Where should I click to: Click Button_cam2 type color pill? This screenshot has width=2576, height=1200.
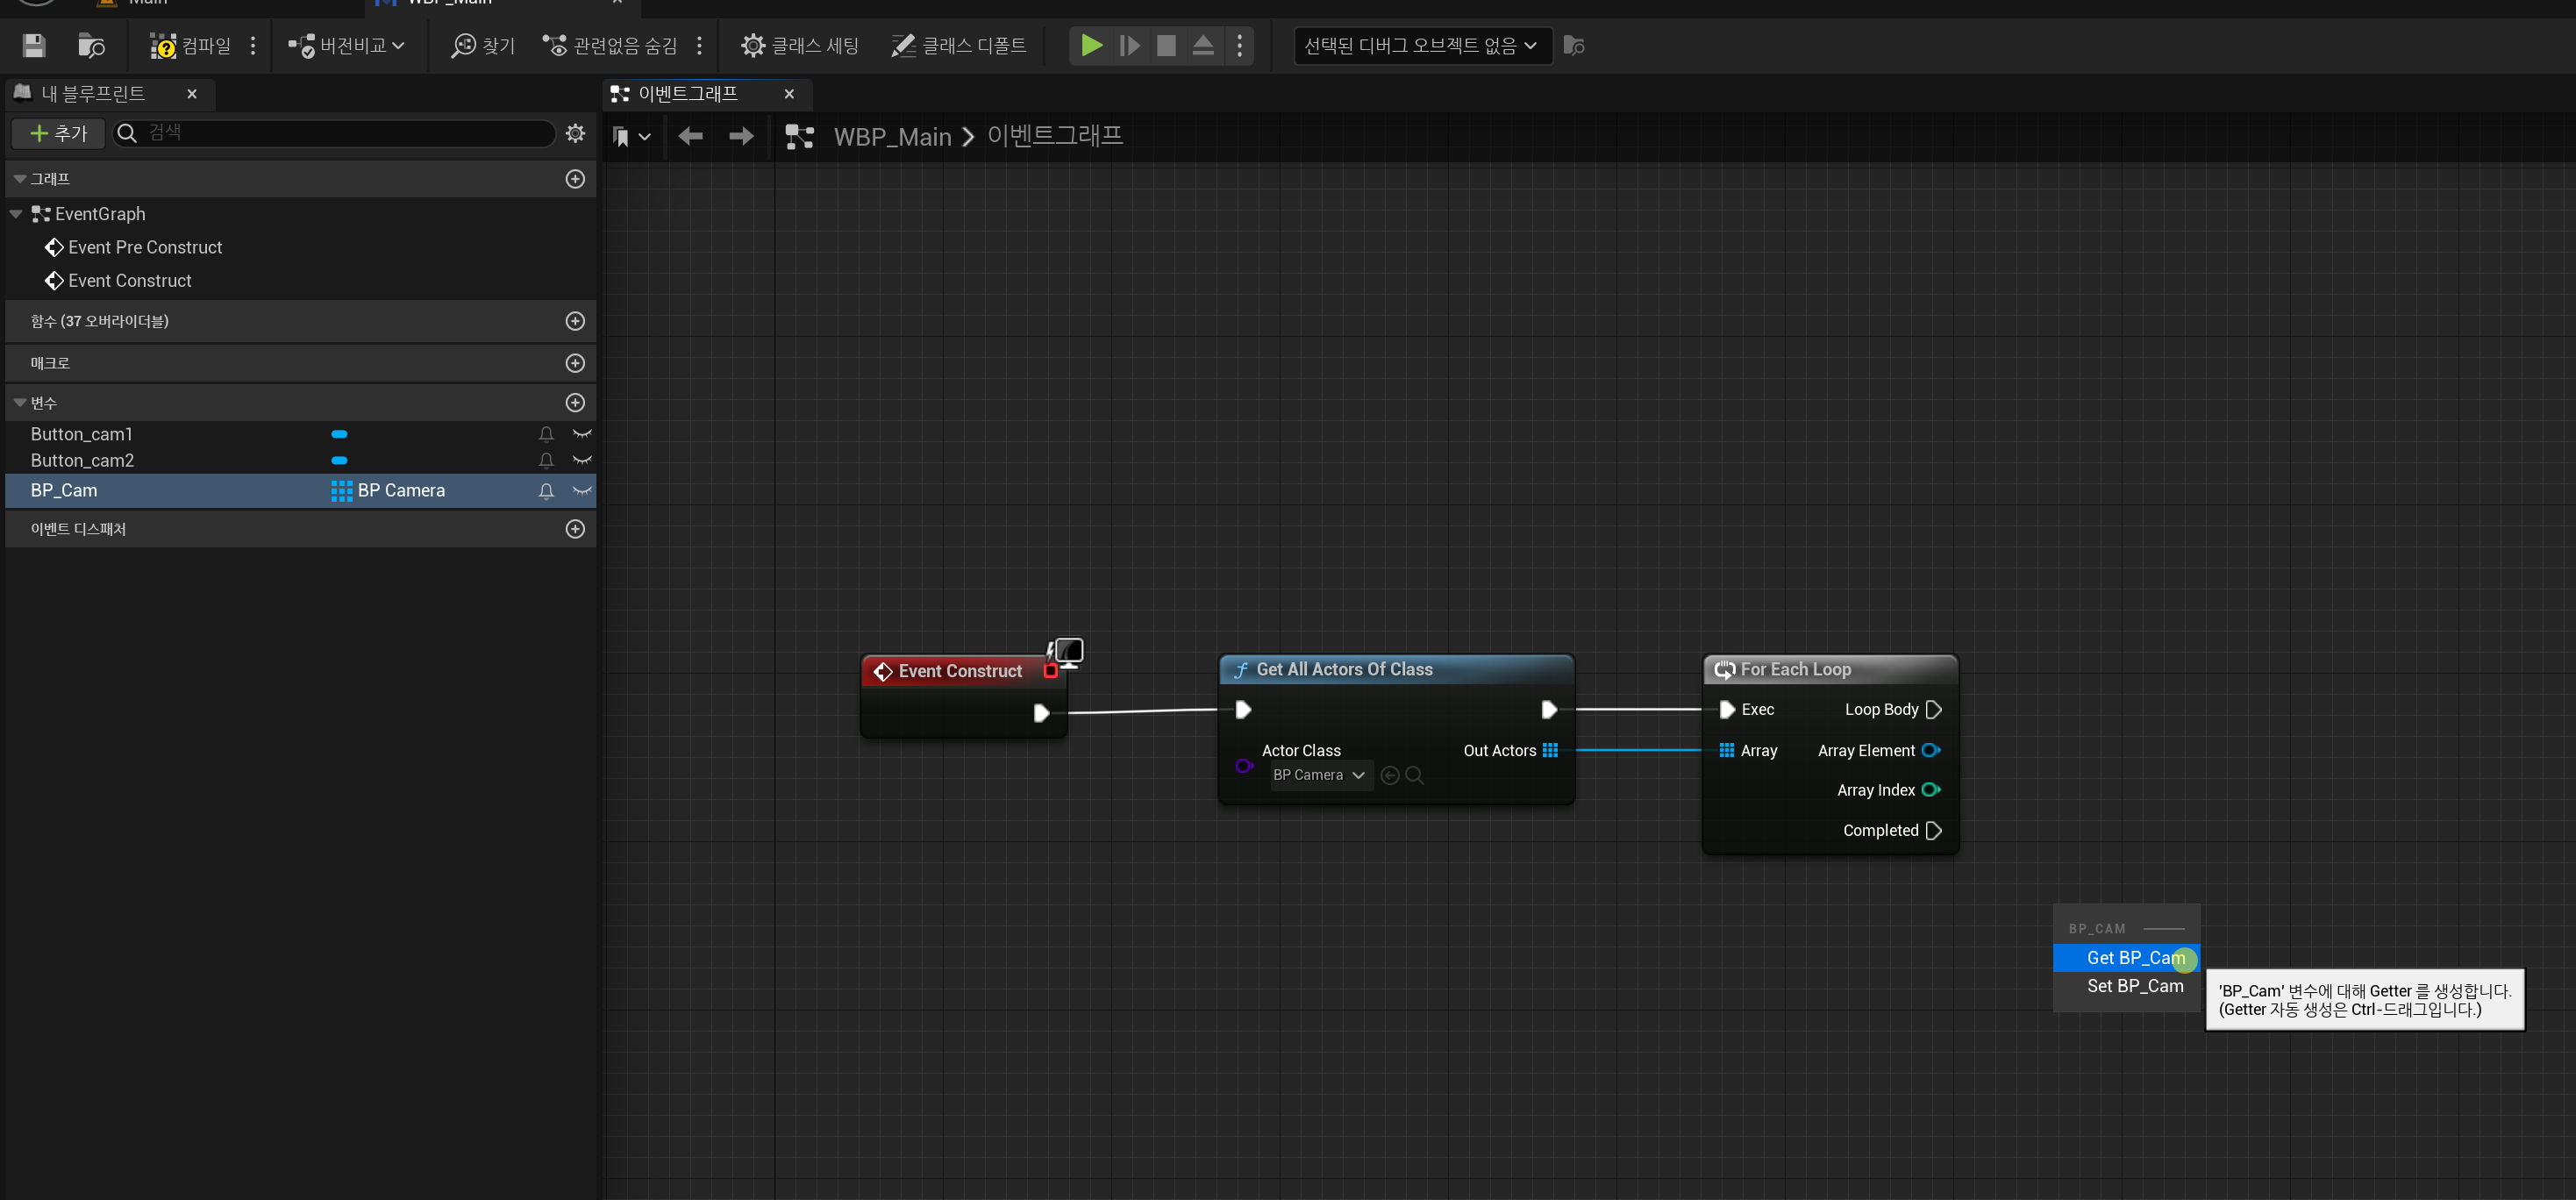coord(340,461)
